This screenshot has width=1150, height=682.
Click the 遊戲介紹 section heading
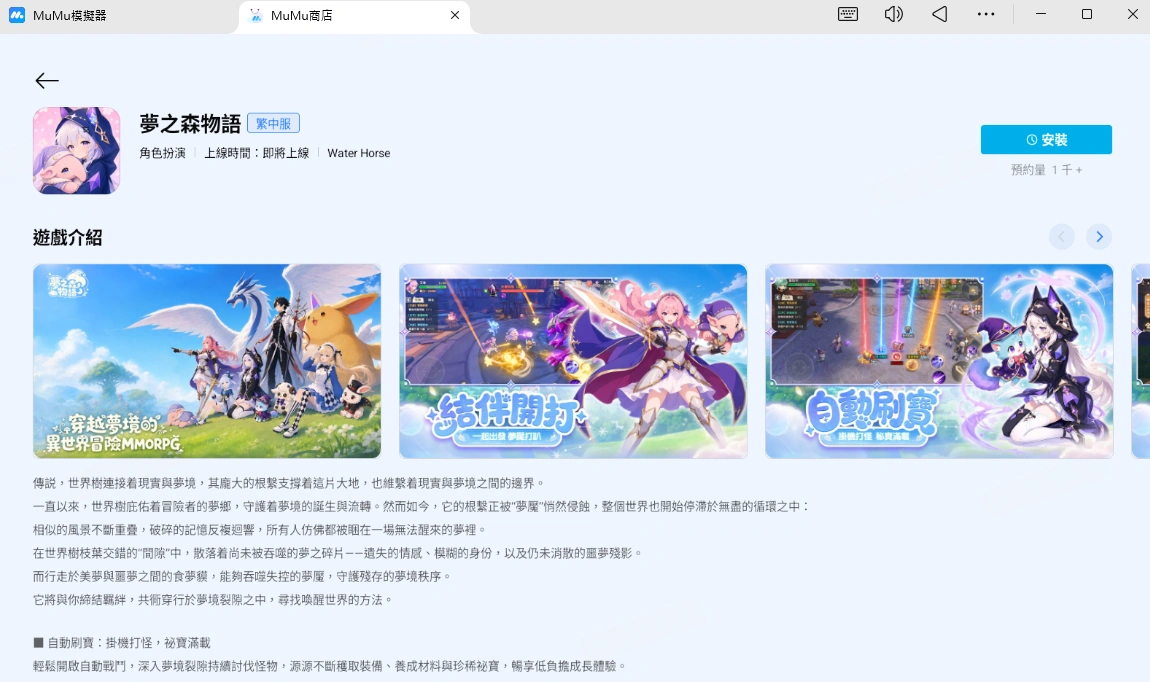pyautogui.click(x=67, y=238)
